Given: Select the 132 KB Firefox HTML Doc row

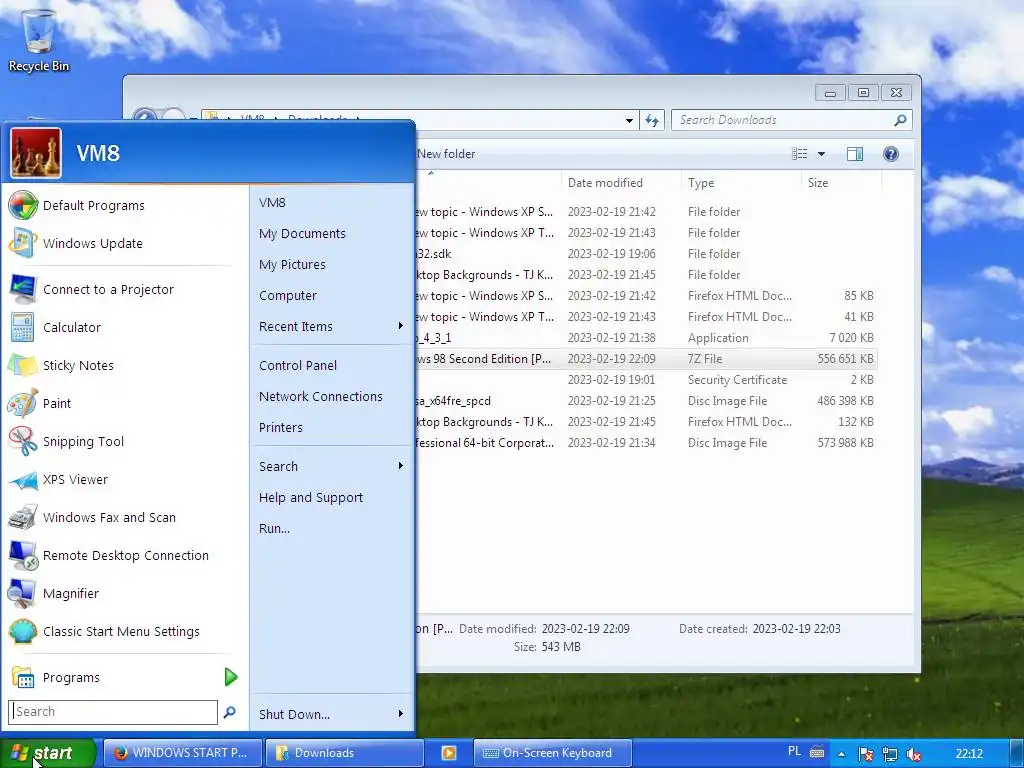Looking at the screenshot, I should (647, 422).
